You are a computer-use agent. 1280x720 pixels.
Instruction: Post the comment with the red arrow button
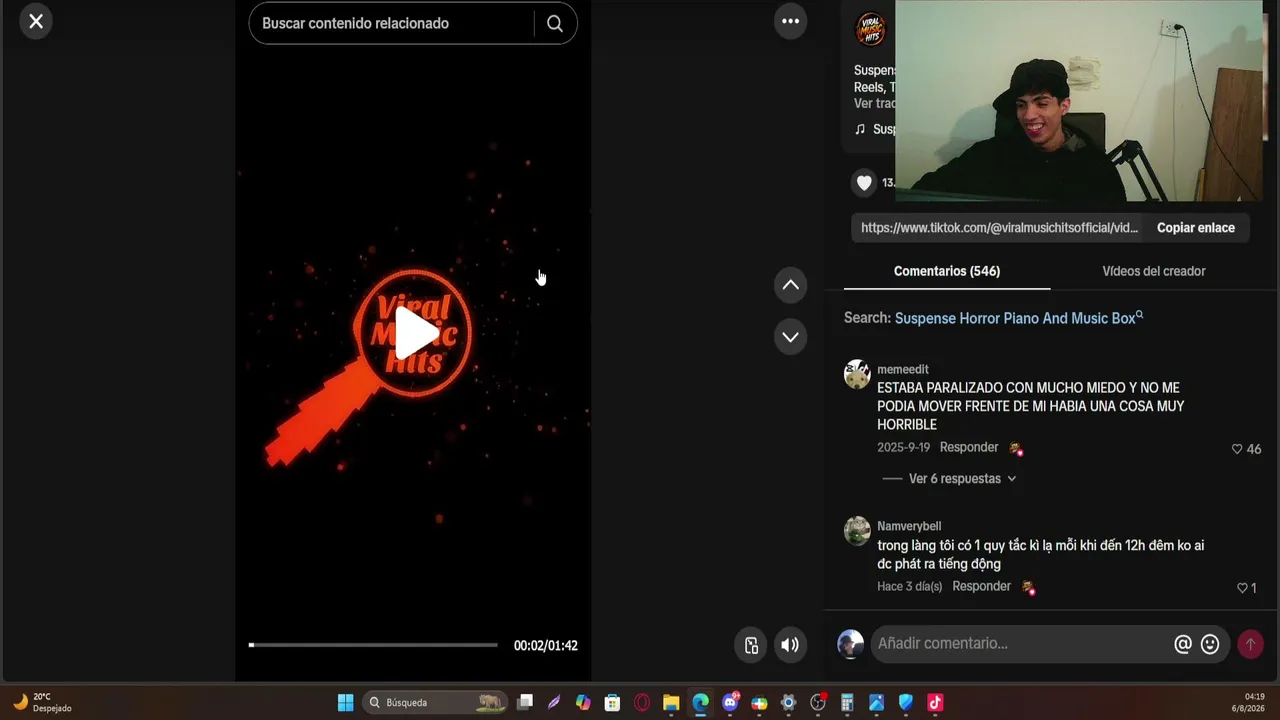1250,645
